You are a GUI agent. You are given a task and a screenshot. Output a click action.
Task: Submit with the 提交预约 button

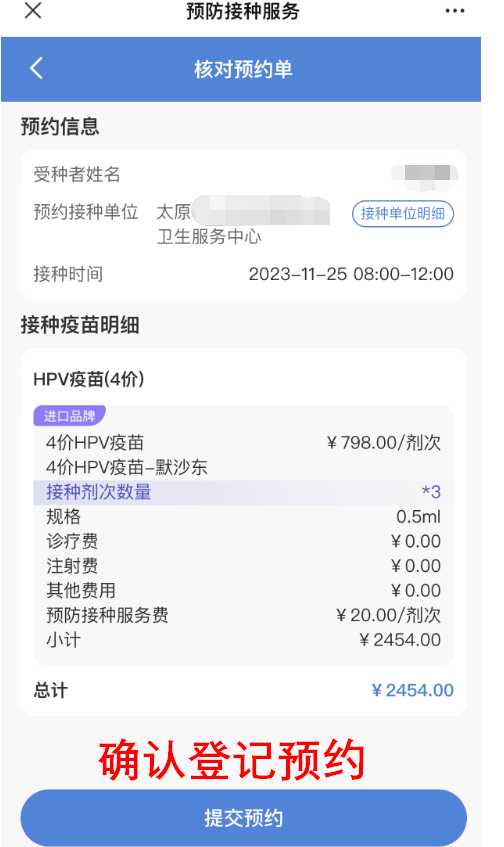[x=244, y=818]
